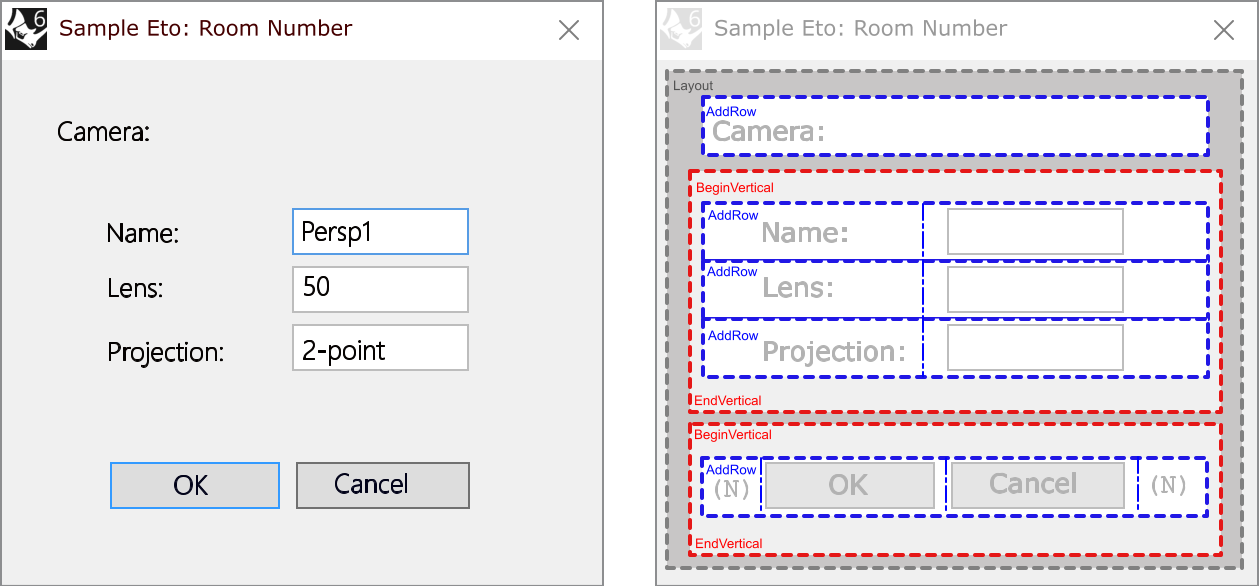Click the greyed OK button in the layout diagram
Viewport: 1259px width, 586px height.
pyautogui.click(x=848, y=485)
